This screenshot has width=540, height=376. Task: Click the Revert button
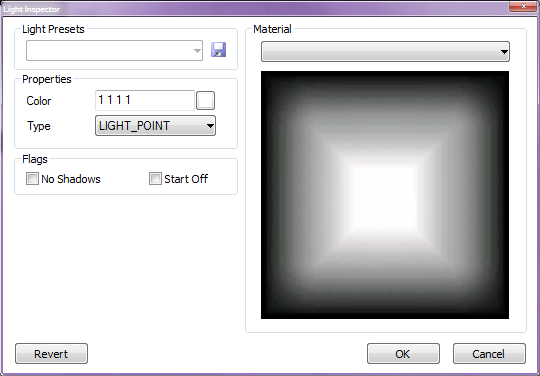(x=51, y=354)
